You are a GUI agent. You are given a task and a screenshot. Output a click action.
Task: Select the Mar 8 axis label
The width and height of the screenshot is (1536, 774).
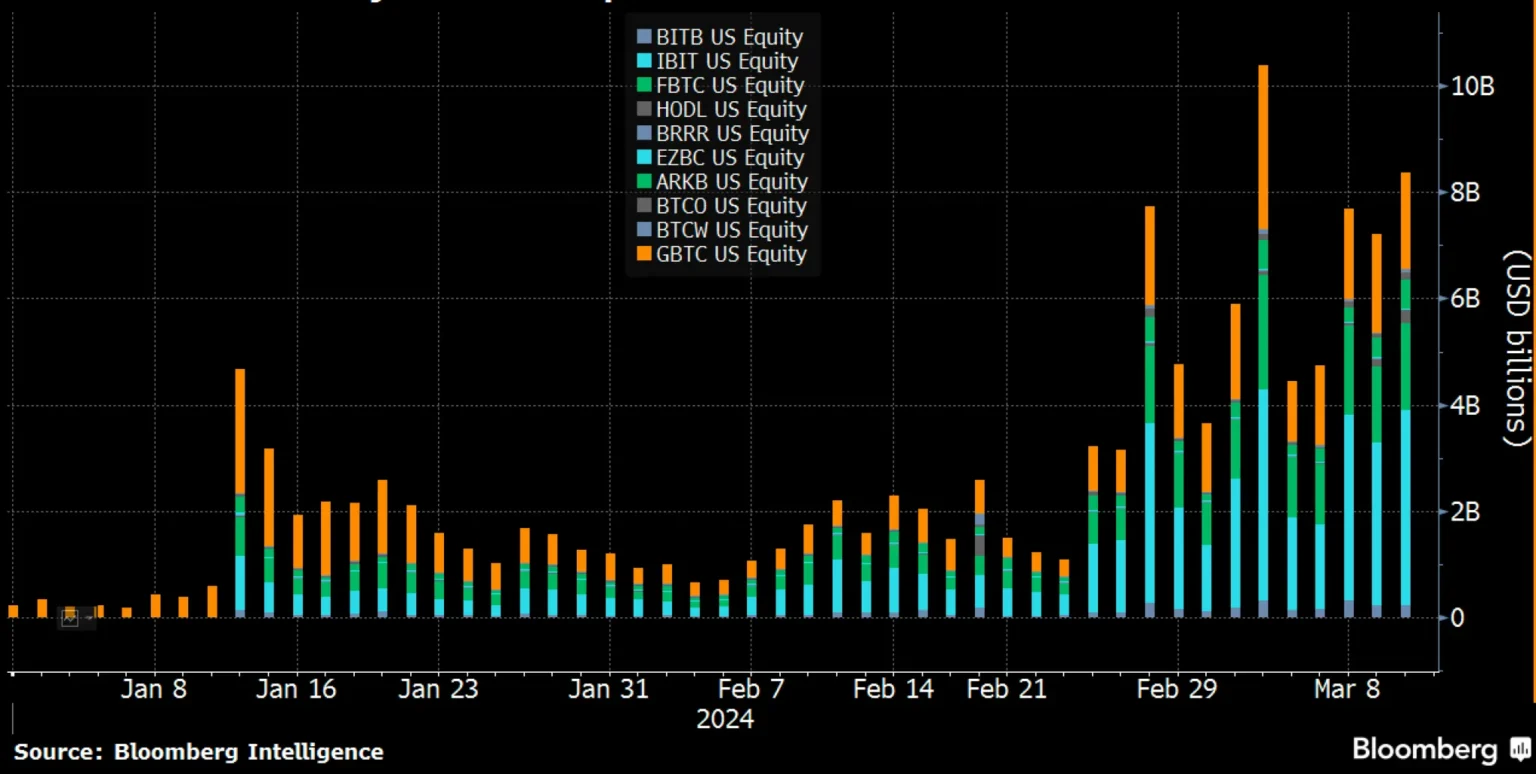[1349, 689]
